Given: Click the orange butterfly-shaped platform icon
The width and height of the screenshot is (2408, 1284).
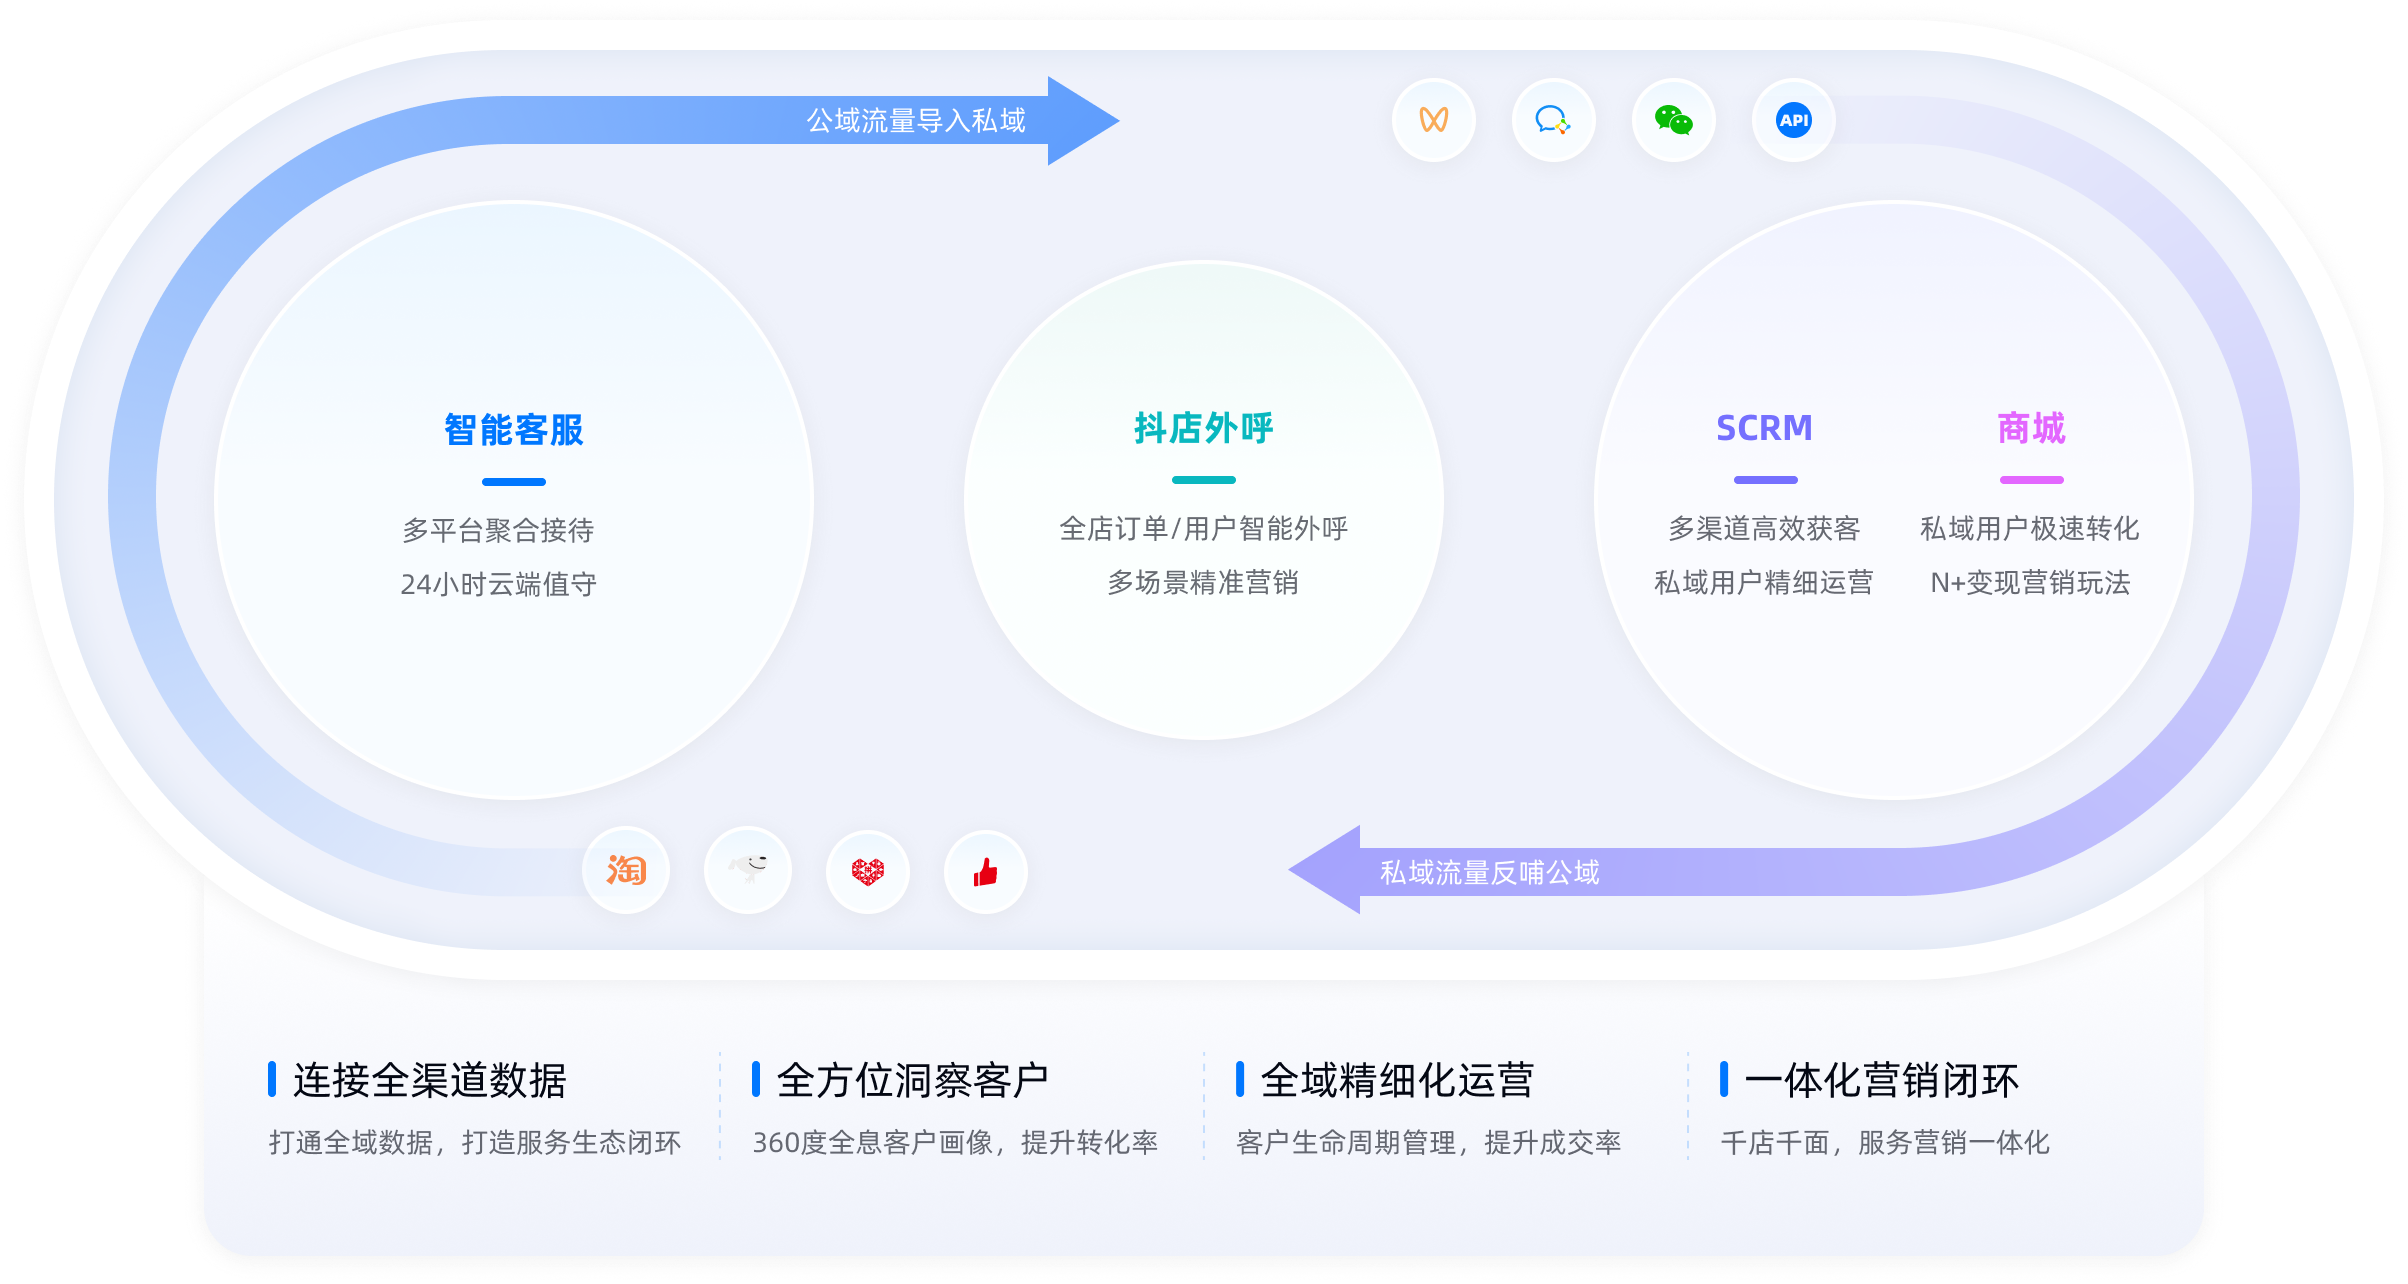Looking at the screenshot, I should (x=1433, y=120).
